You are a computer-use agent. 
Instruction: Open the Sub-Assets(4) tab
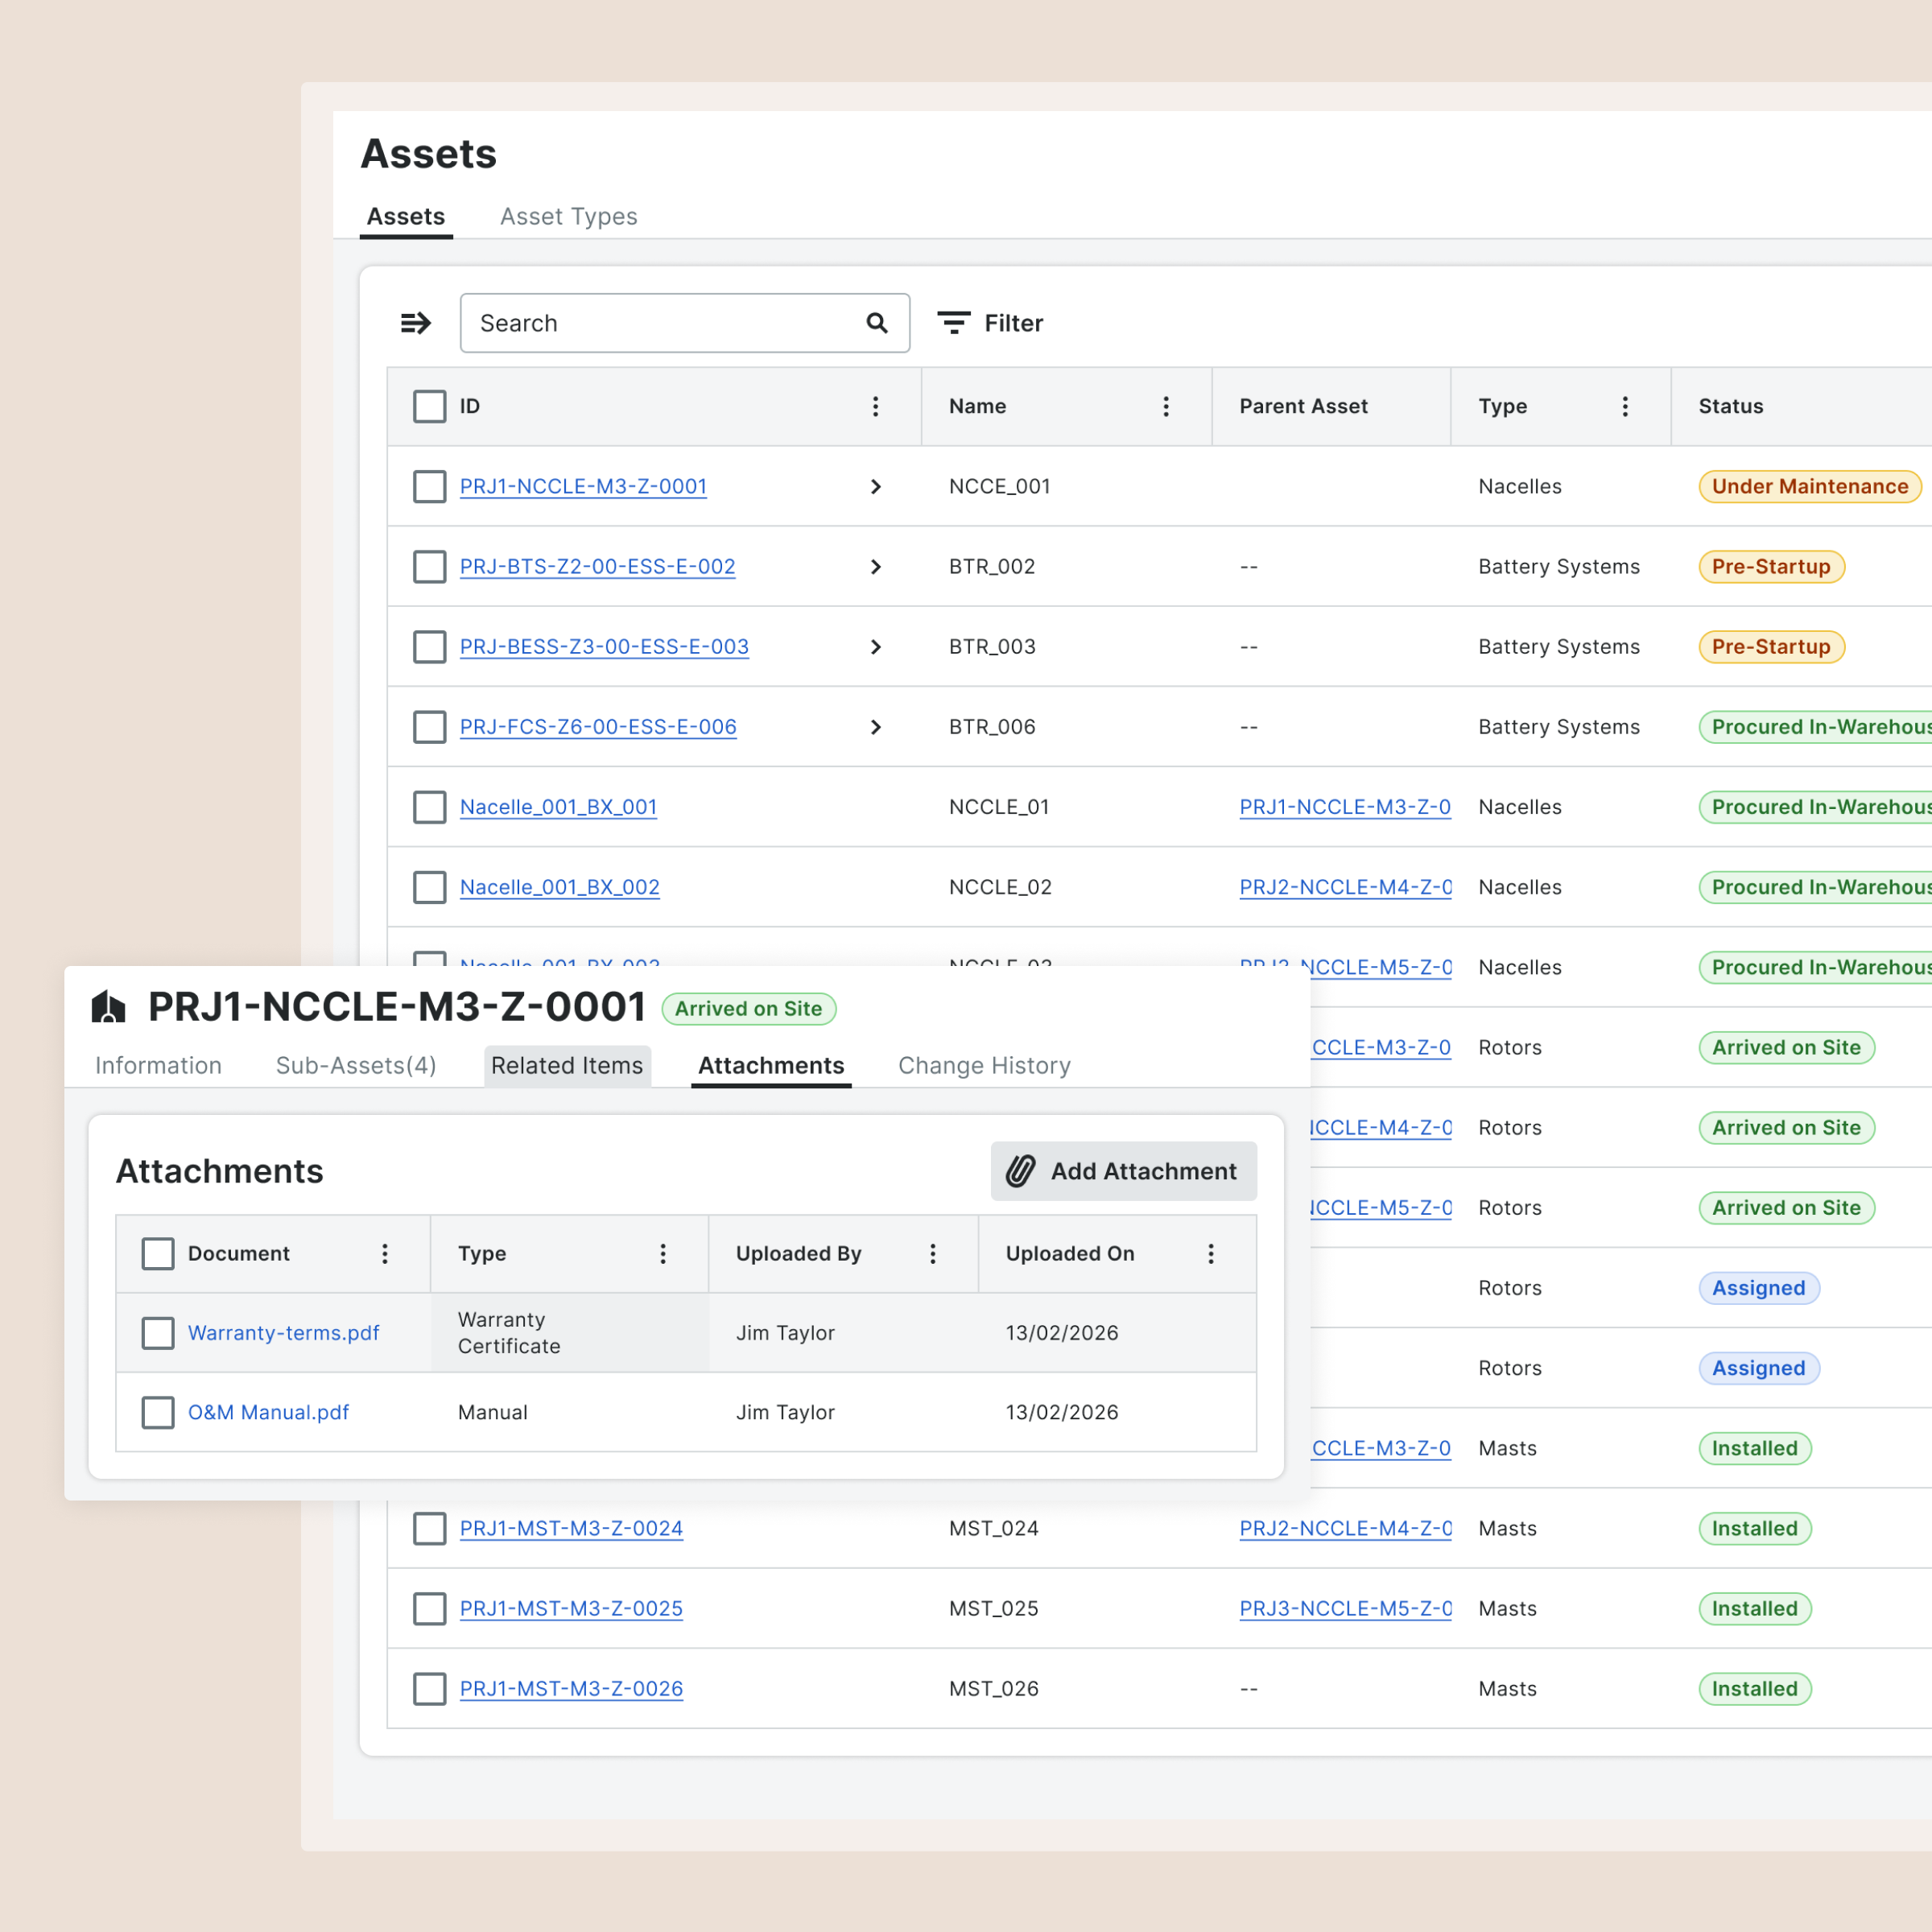pyautogui.click(x=356, y=1066)
